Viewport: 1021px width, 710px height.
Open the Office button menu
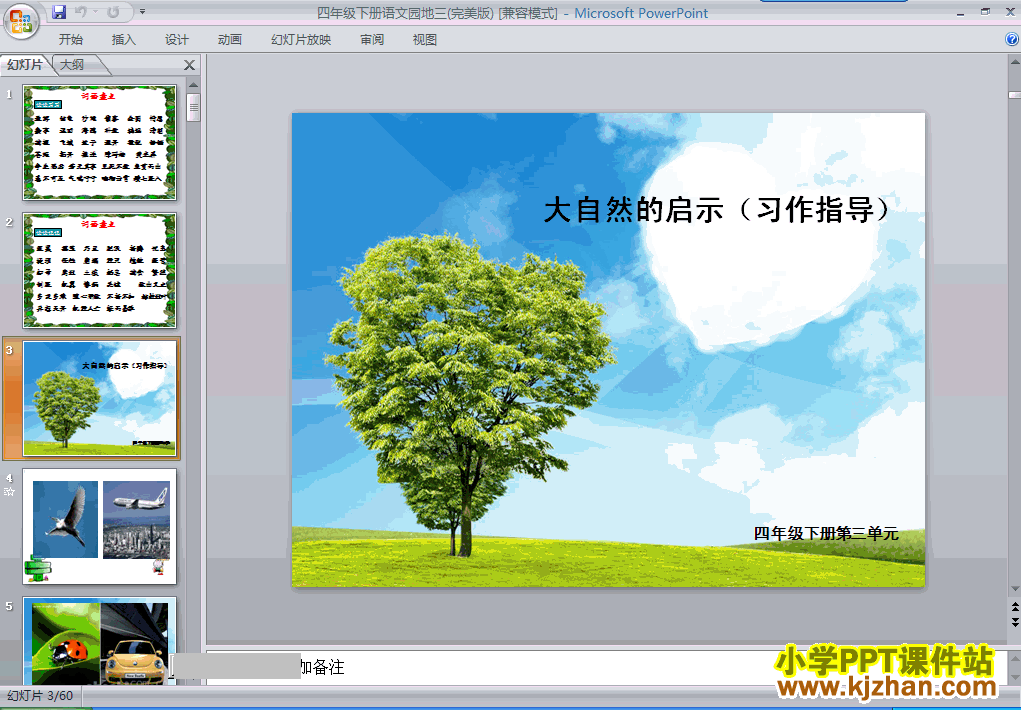21,21
